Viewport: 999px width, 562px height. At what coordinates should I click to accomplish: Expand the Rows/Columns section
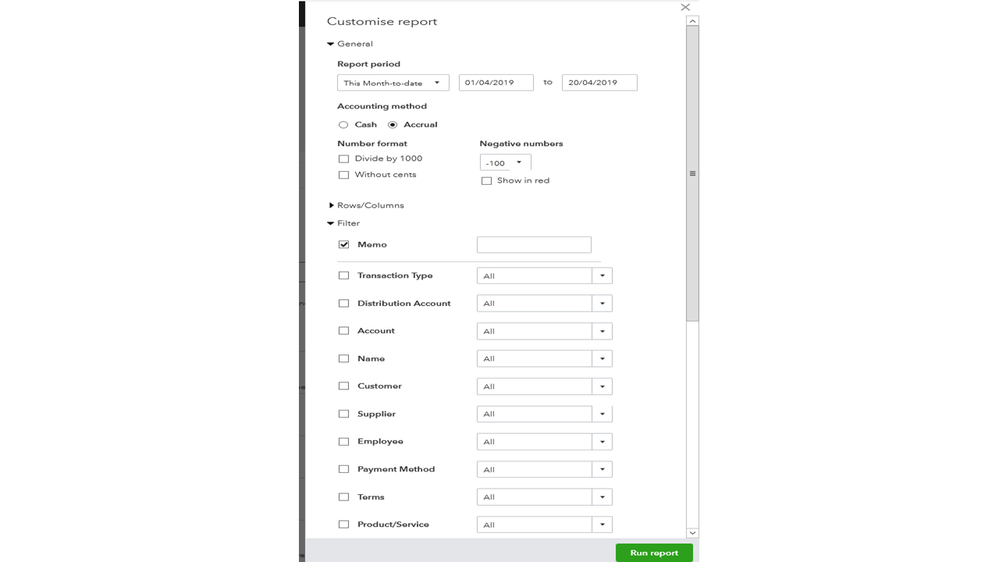pos(331,205)
